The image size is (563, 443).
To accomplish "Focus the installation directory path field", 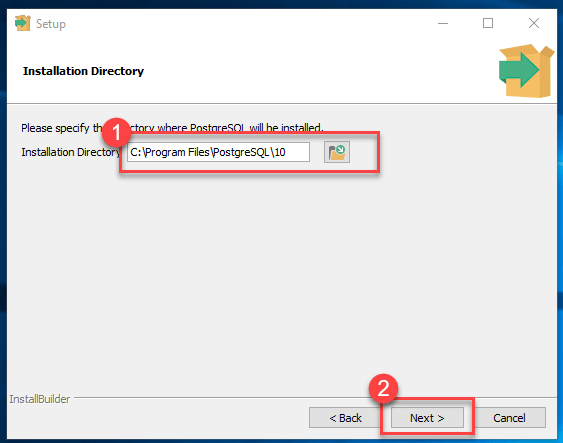I will point(218,152).
